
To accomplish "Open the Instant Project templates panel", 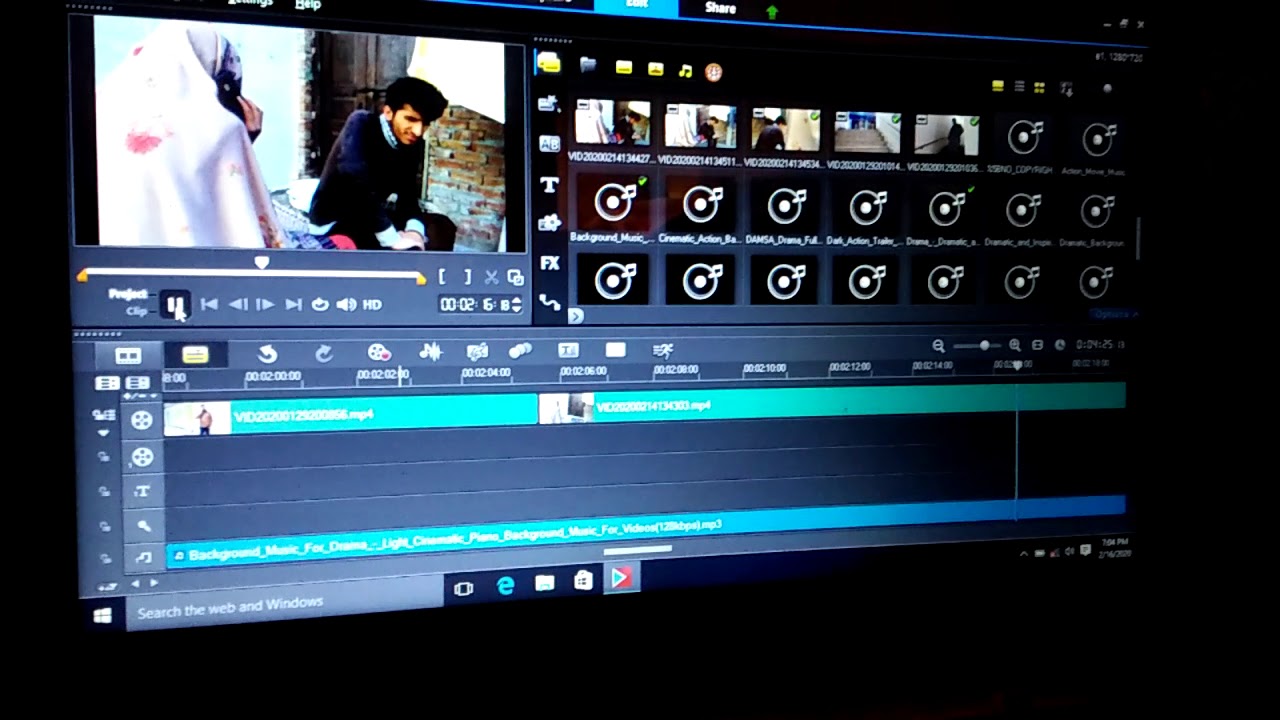I will [548, 103].
